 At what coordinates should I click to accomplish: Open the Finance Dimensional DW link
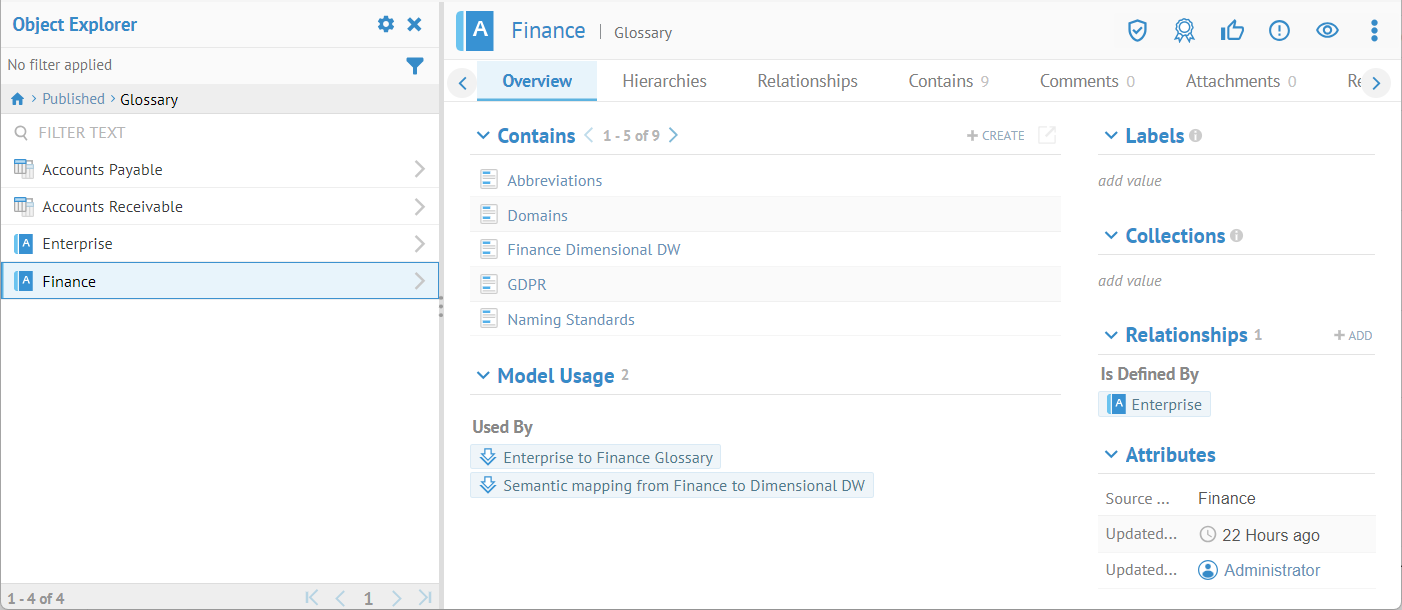(593, 250)
